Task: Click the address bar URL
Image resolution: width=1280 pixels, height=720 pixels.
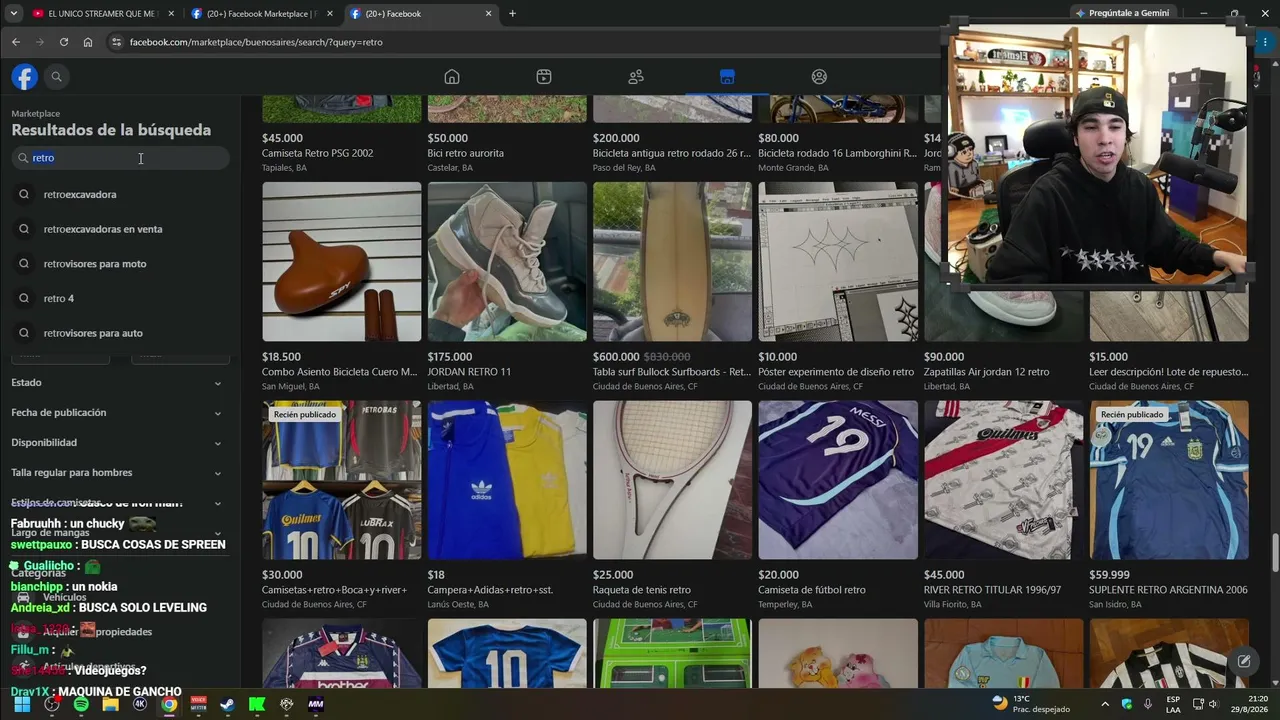Action: tap(256, 42)
